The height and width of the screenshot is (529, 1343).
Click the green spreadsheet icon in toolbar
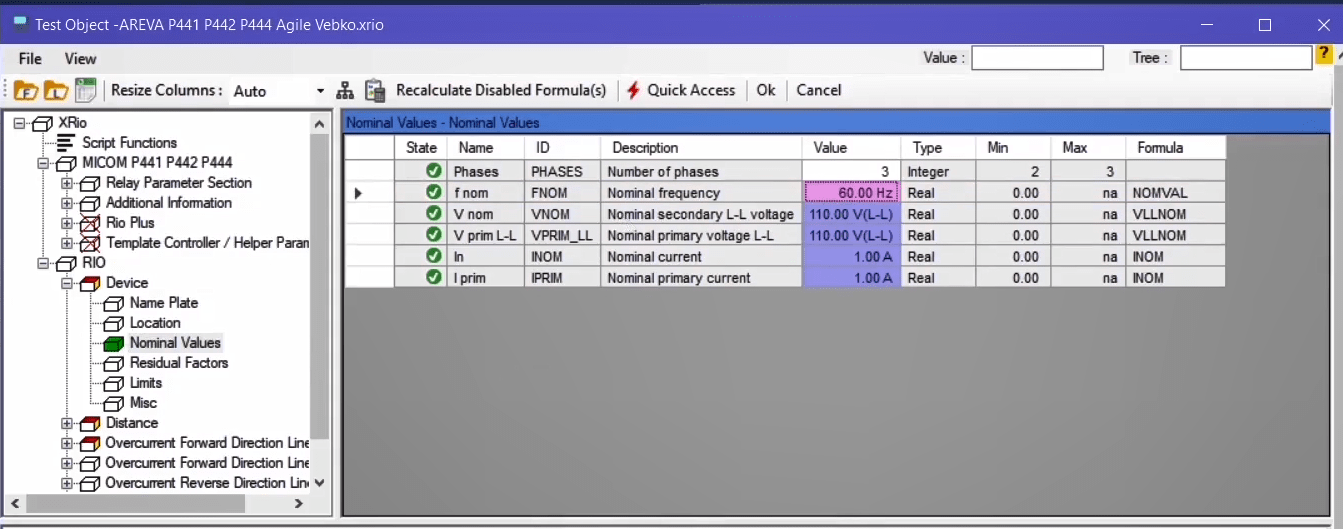tap(86, 90)
